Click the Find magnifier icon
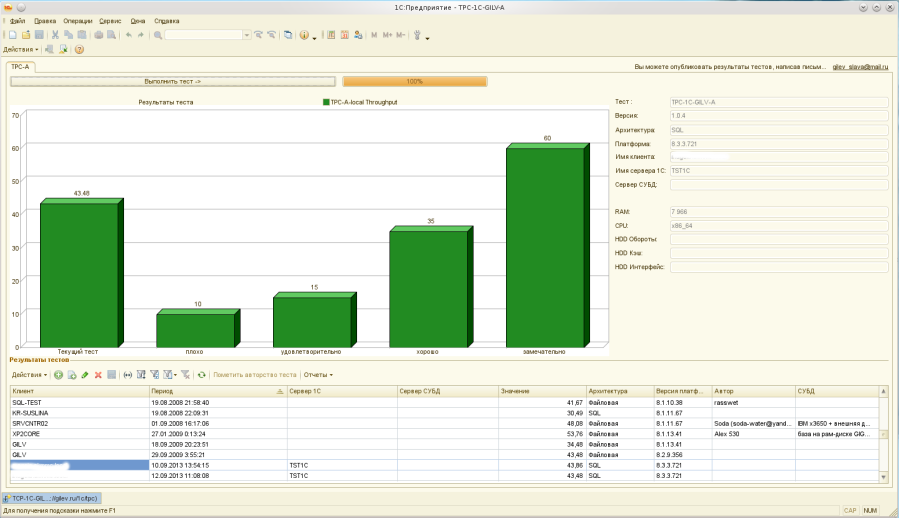The height and width of the screenshot is (518, 899). click(158, 35)
